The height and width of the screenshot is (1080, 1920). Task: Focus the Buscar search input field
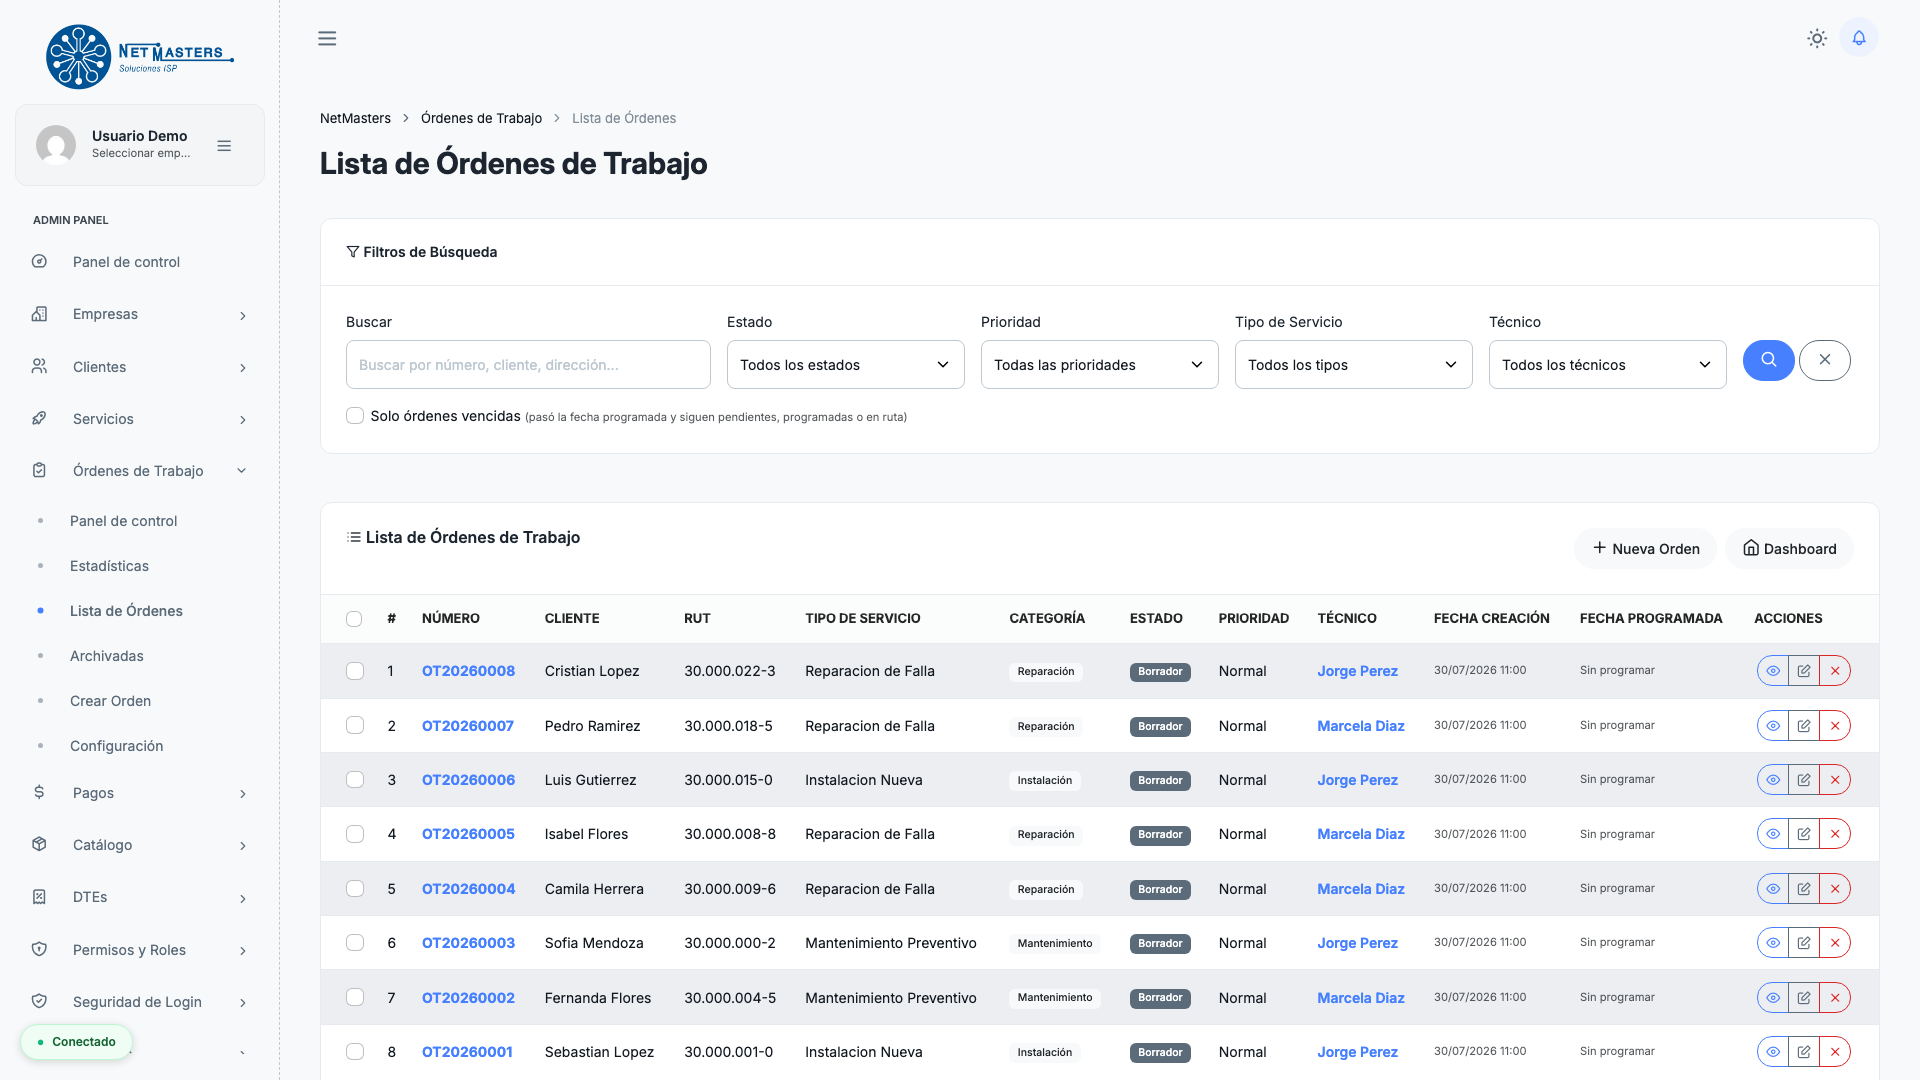click(528, 365)
